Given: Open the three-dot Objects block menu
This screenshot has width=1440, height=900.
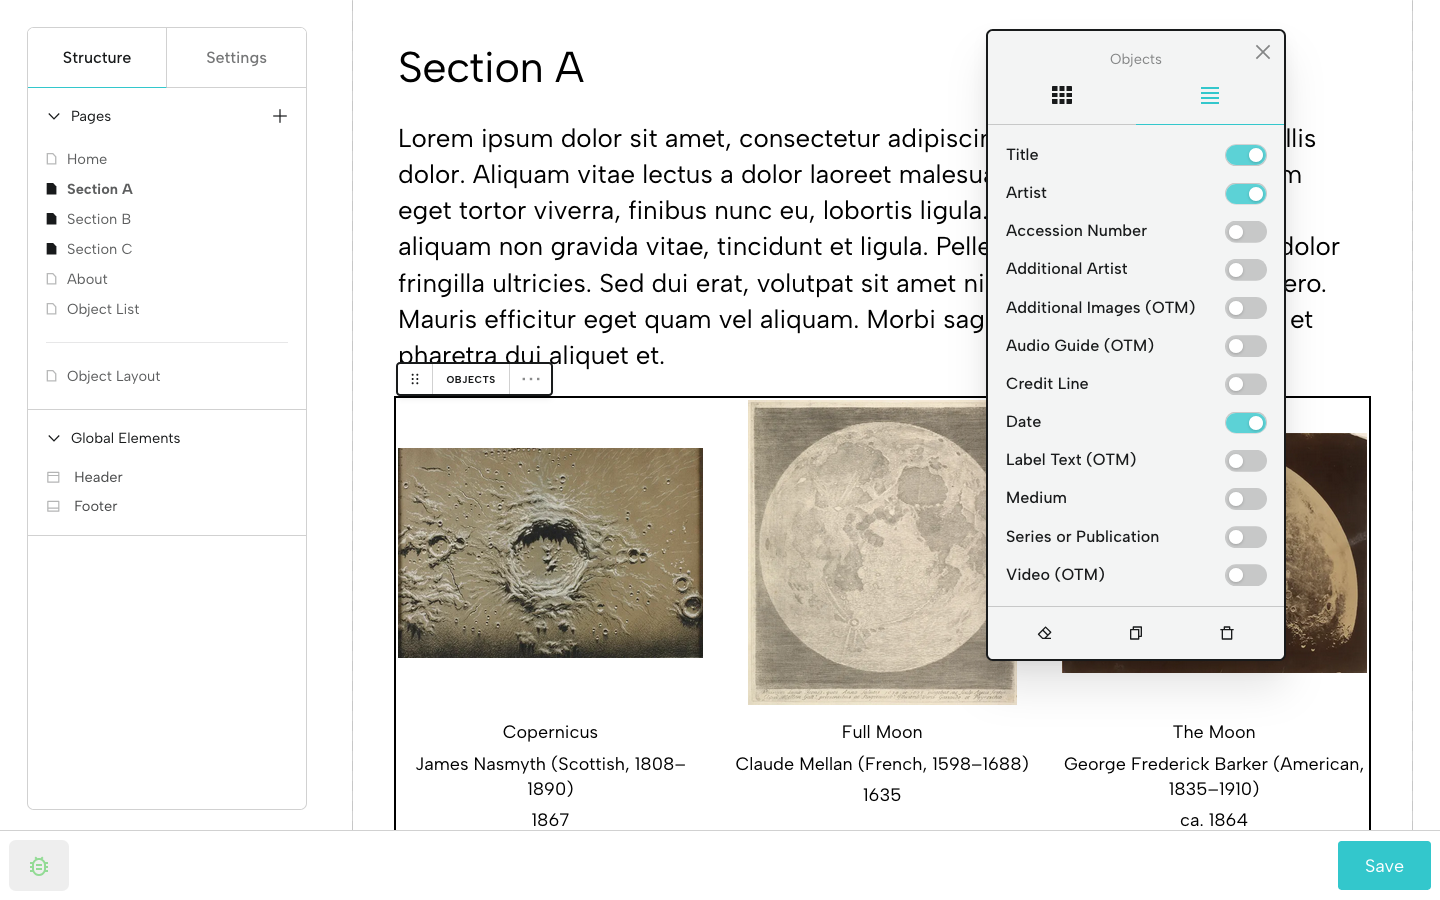Looking at the screenshot, I should pyautogui.click(x=531, y=379).
